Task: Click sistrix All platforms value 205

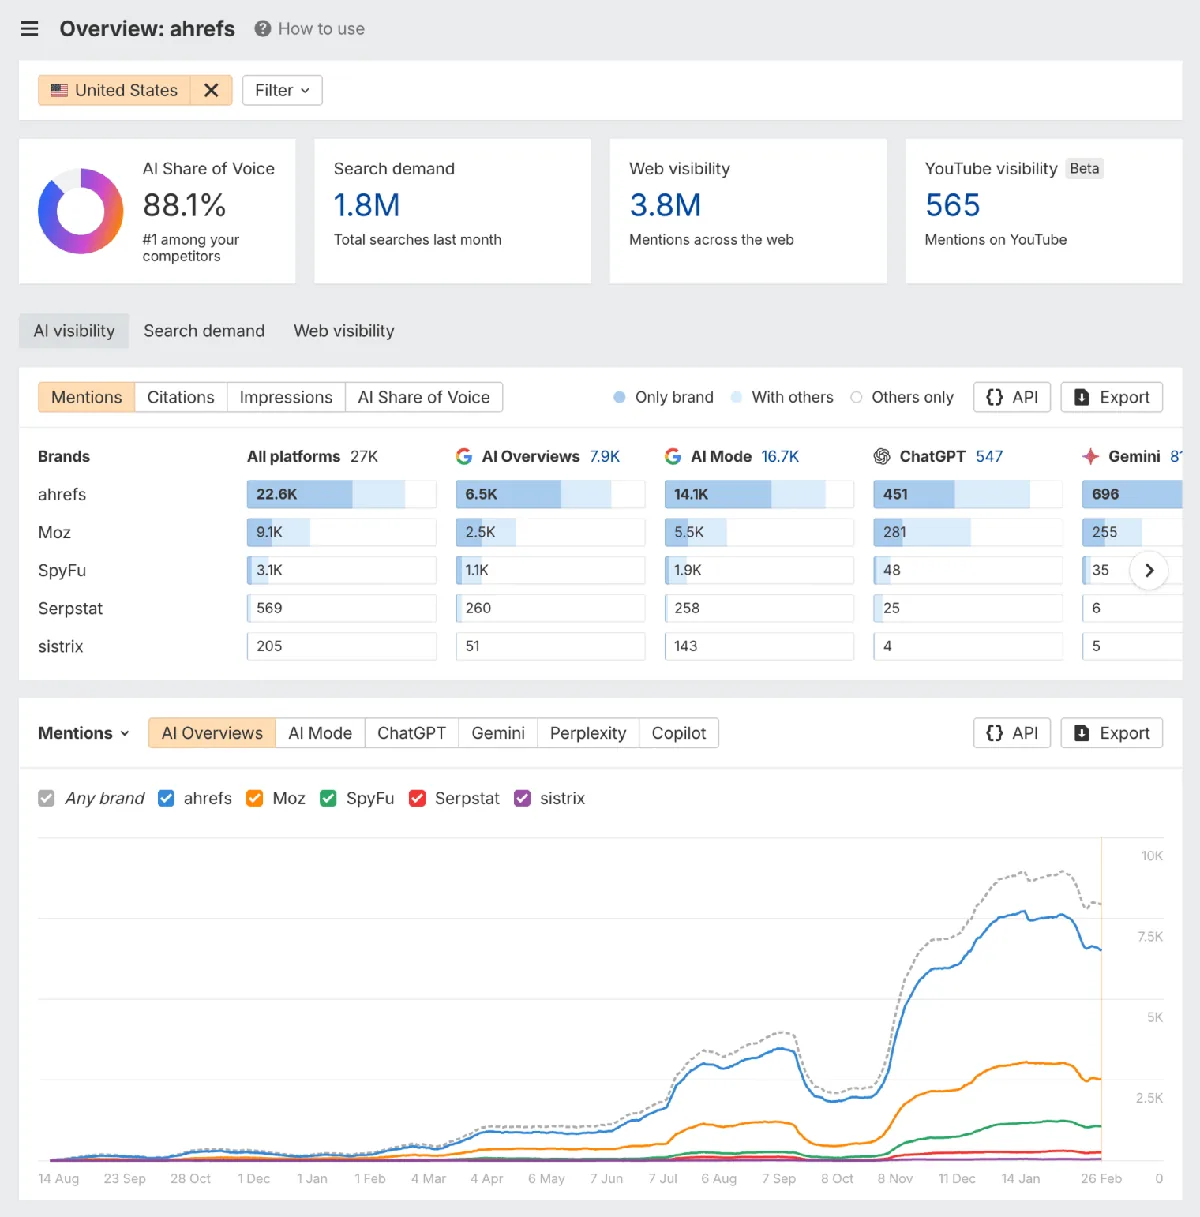Action: point(269,646)
